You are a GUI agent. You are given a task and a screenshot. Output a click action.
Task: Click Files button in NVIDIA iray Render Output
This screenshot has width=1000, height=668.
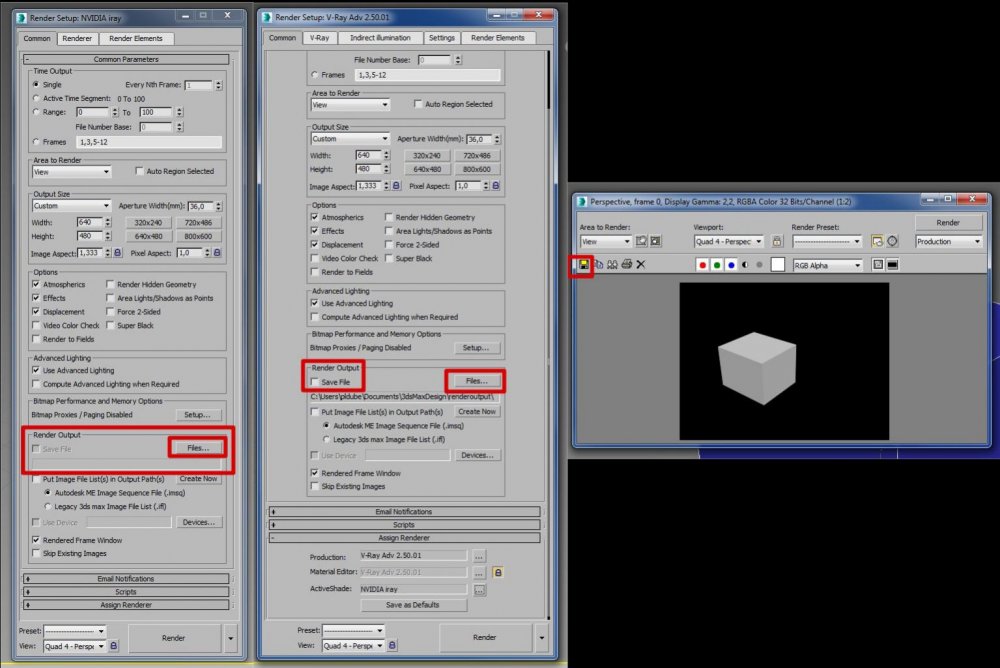click(198, 448)
